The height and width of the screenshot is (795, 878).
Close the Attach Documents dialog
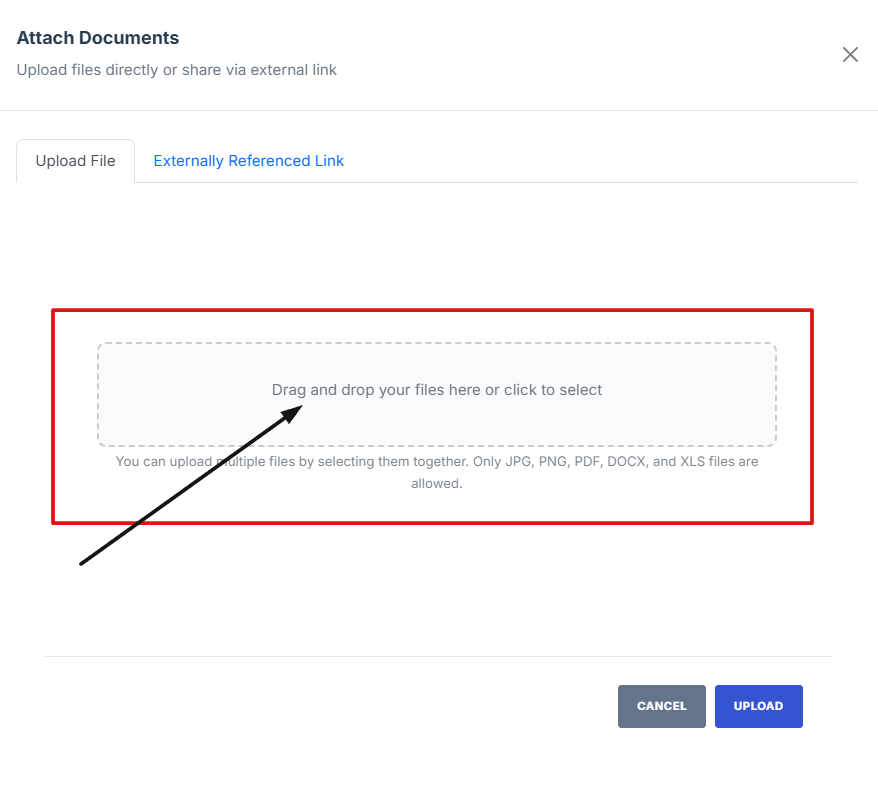tap(850, 55)
